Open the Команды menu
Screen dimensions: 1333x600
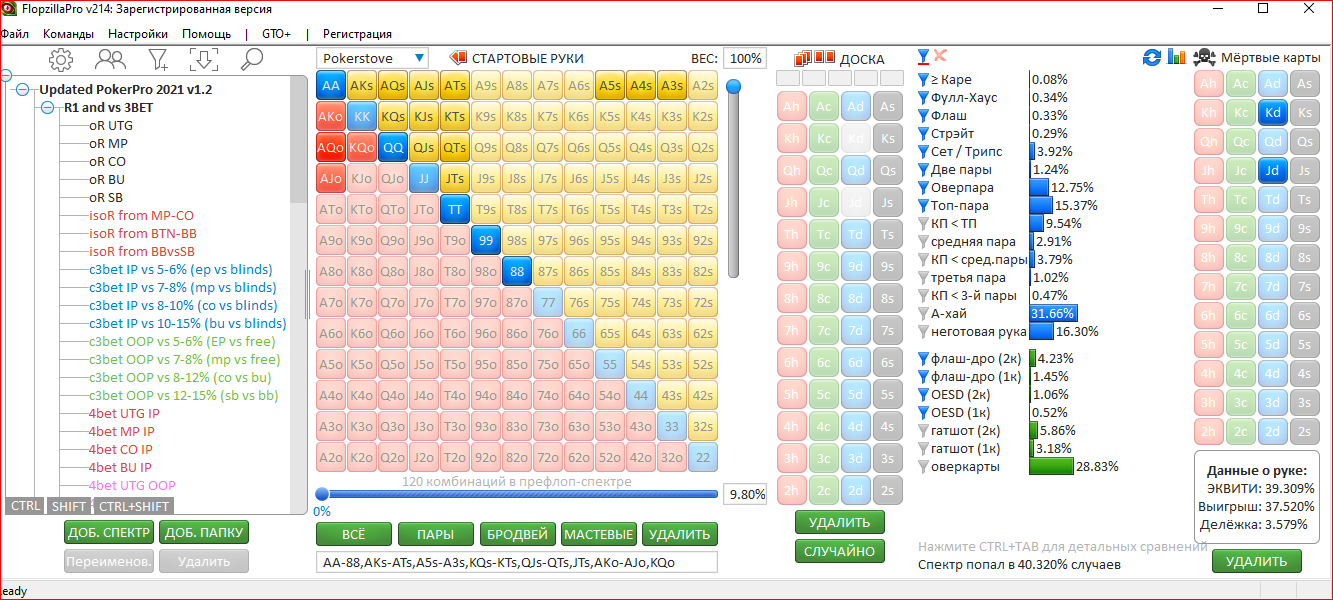(x=68, y=33)
